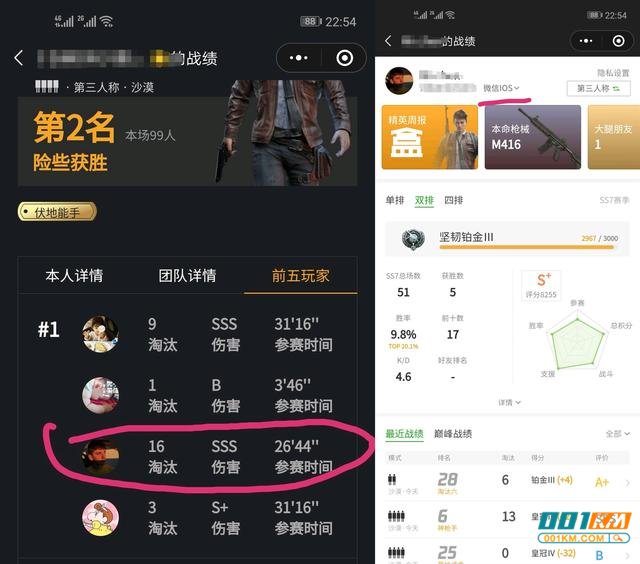This screenshot has height=564, width=640.
Task: Expand the 微信IOS platform dropdown
Action: coord(501,88)
